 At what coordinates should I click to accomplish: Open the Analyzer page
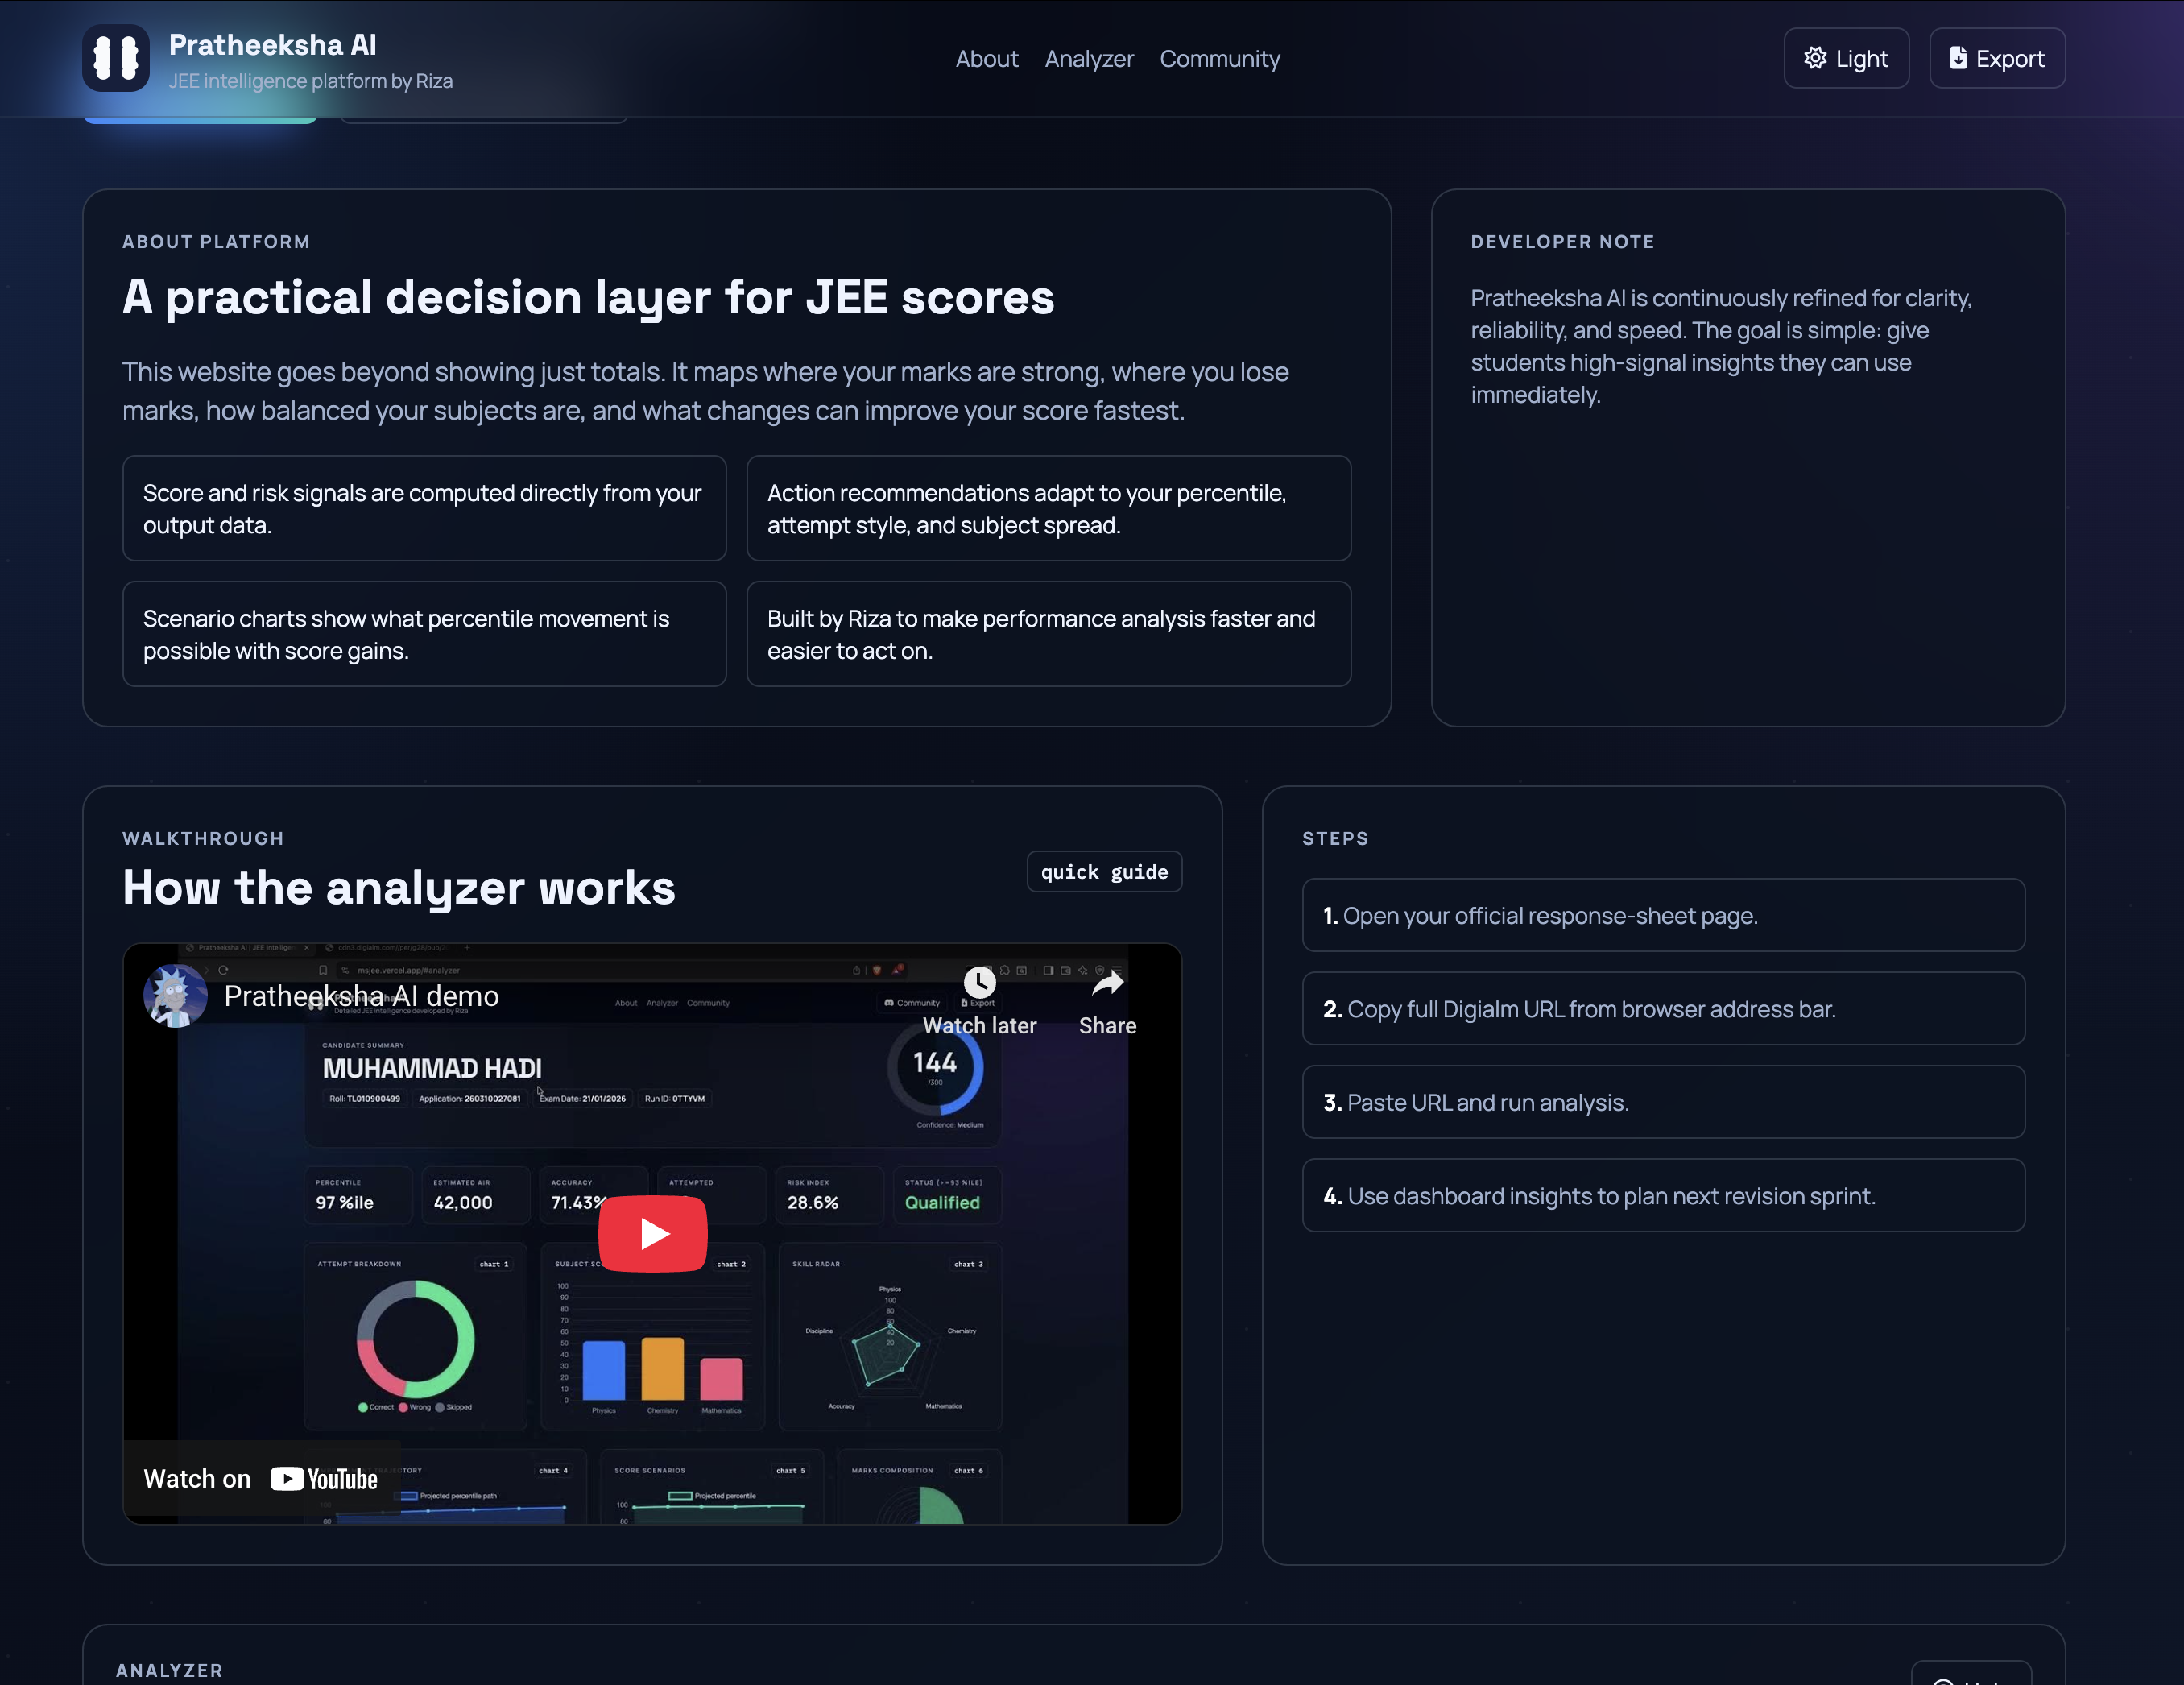point(1089,59)
